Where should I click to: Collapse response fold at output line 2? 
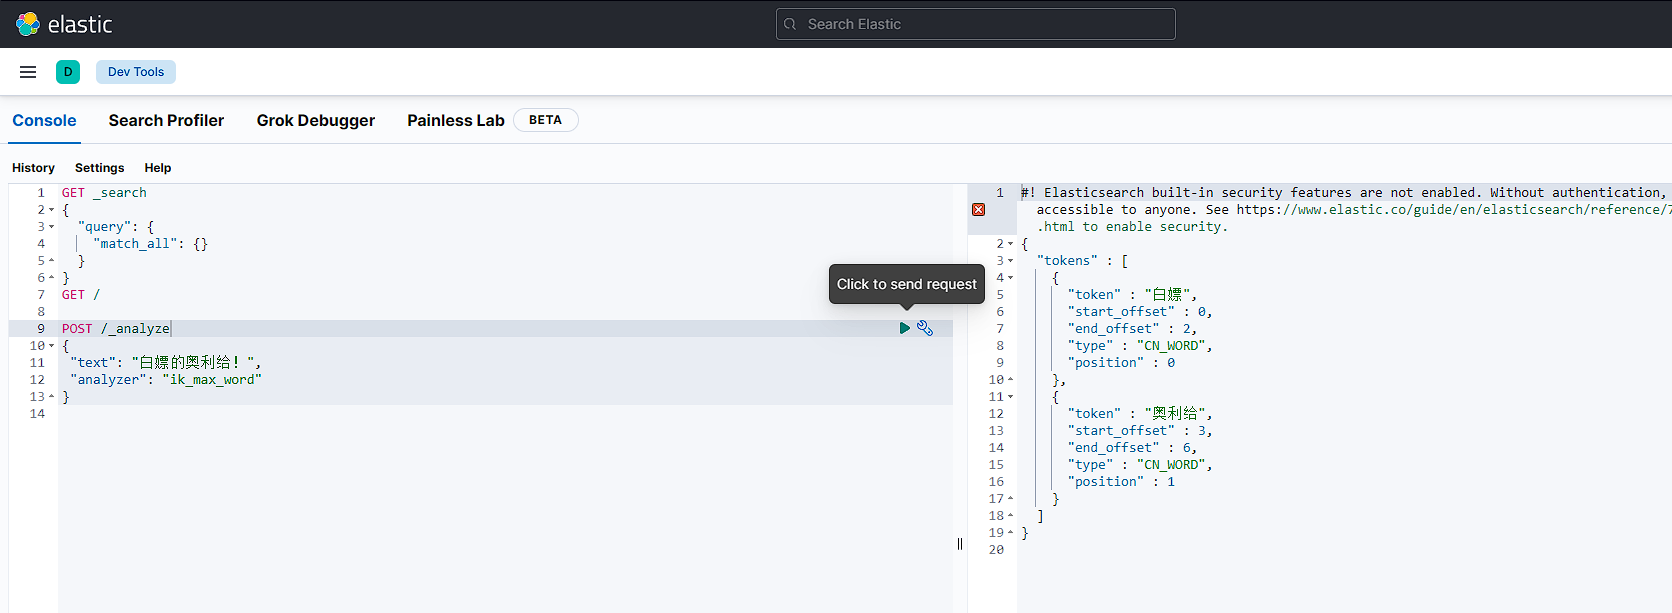tap(1011, 244)
